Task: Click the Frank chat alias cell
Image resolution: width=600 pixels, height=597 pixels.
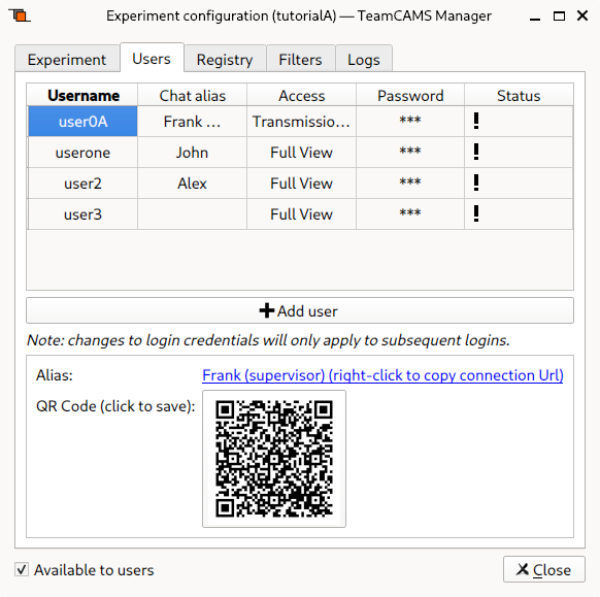Action: 192,121
